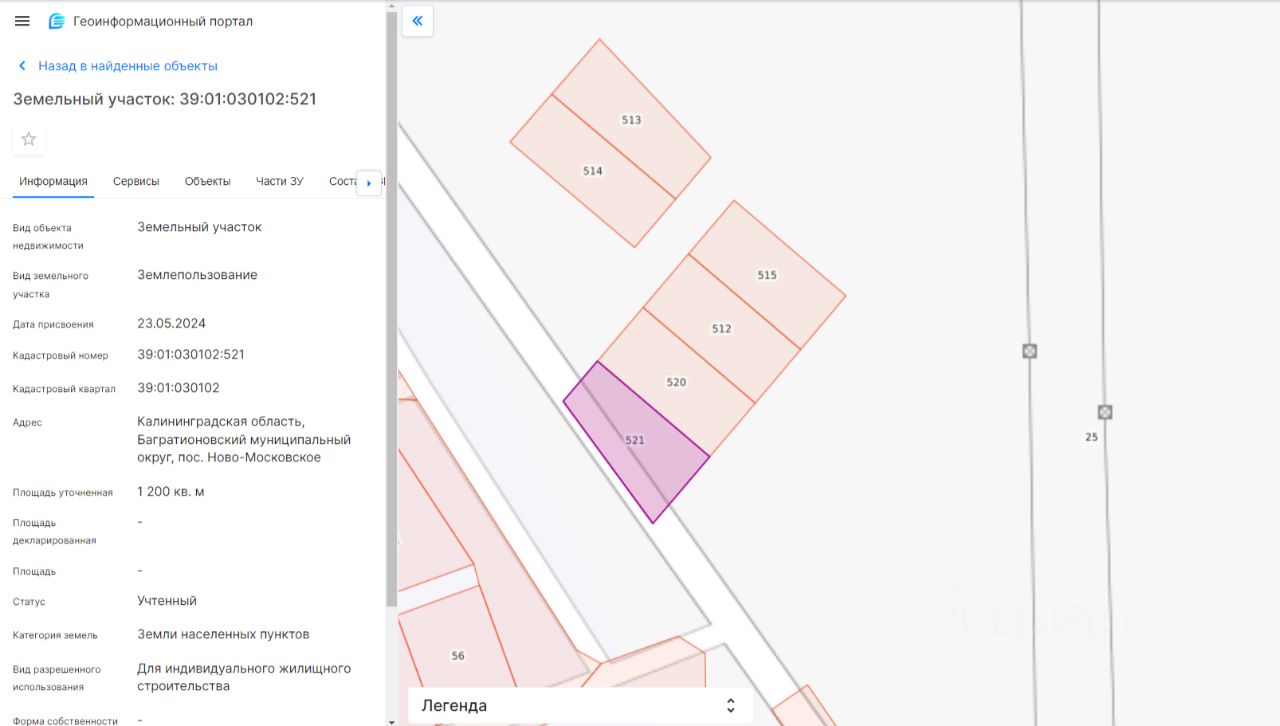Click the Статус label

29,602
